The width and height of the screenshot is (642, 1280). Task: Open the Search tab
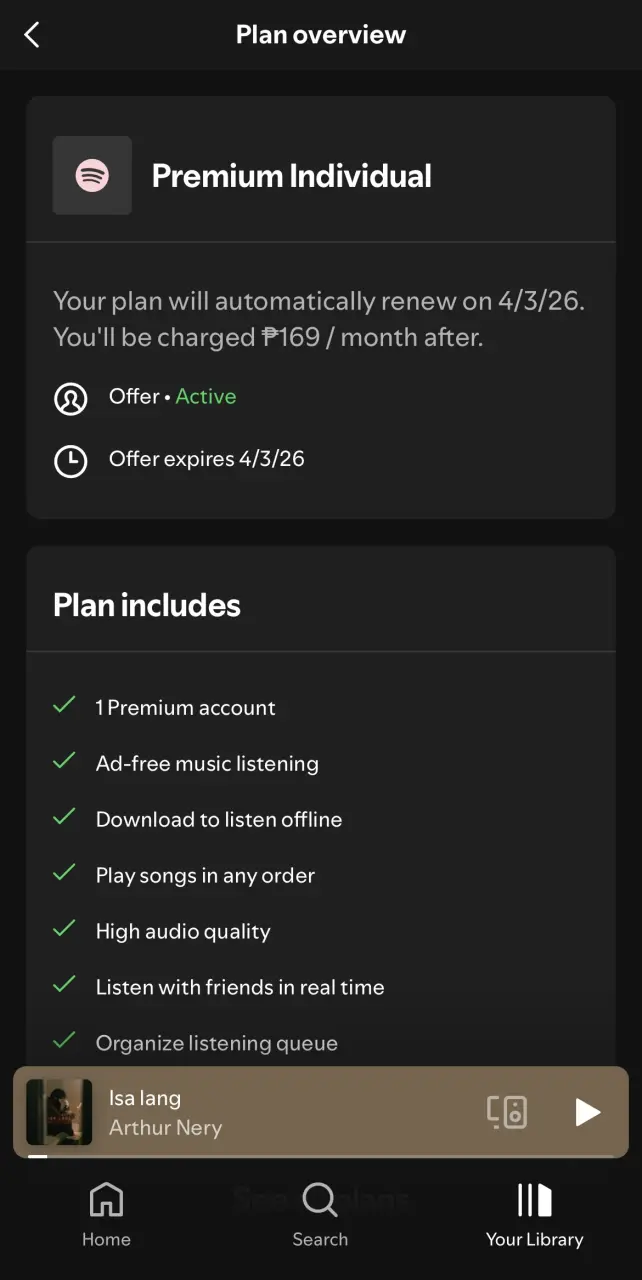(x=320, y=1214)
